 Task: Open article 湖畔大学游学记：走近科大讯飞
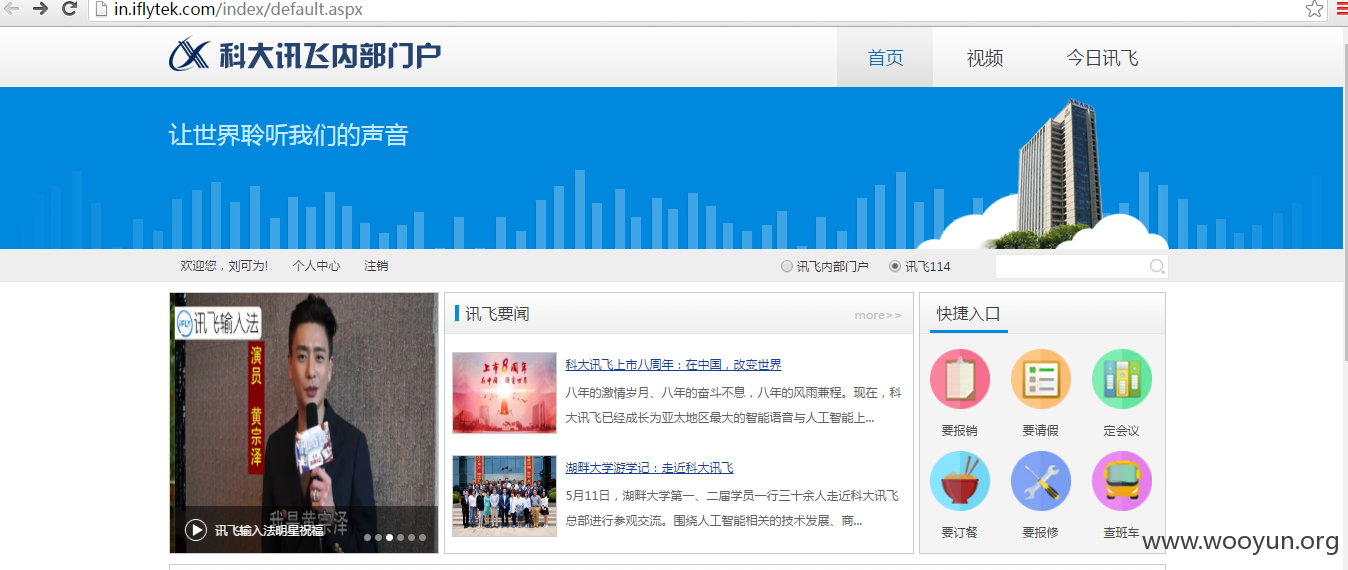pyautogui.click(x=649, y=468)
